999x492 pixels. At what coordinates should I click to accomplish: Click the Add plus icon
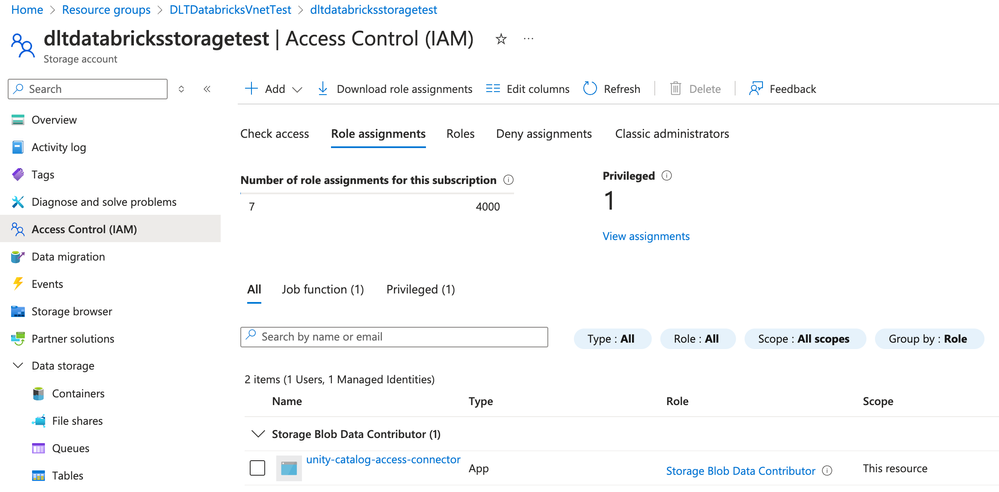pyautogui.click(x=252, y=89)
